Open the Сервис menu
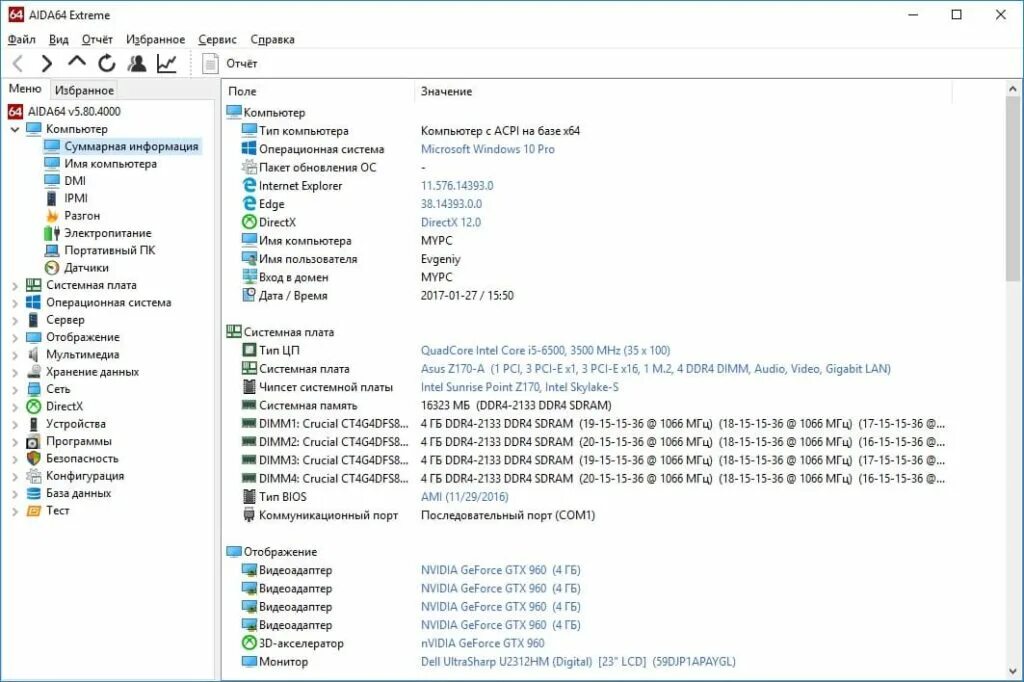Viewport: 1024px width, 682px height. [x=219, y=38]
